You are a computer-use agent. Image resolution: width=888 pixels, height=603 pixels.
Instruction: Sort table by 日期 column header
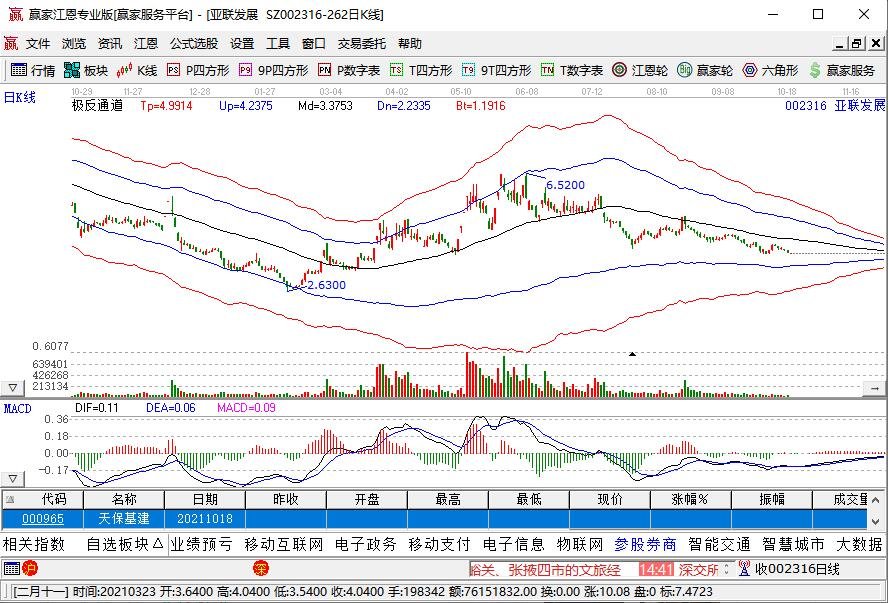coord(205,499)
